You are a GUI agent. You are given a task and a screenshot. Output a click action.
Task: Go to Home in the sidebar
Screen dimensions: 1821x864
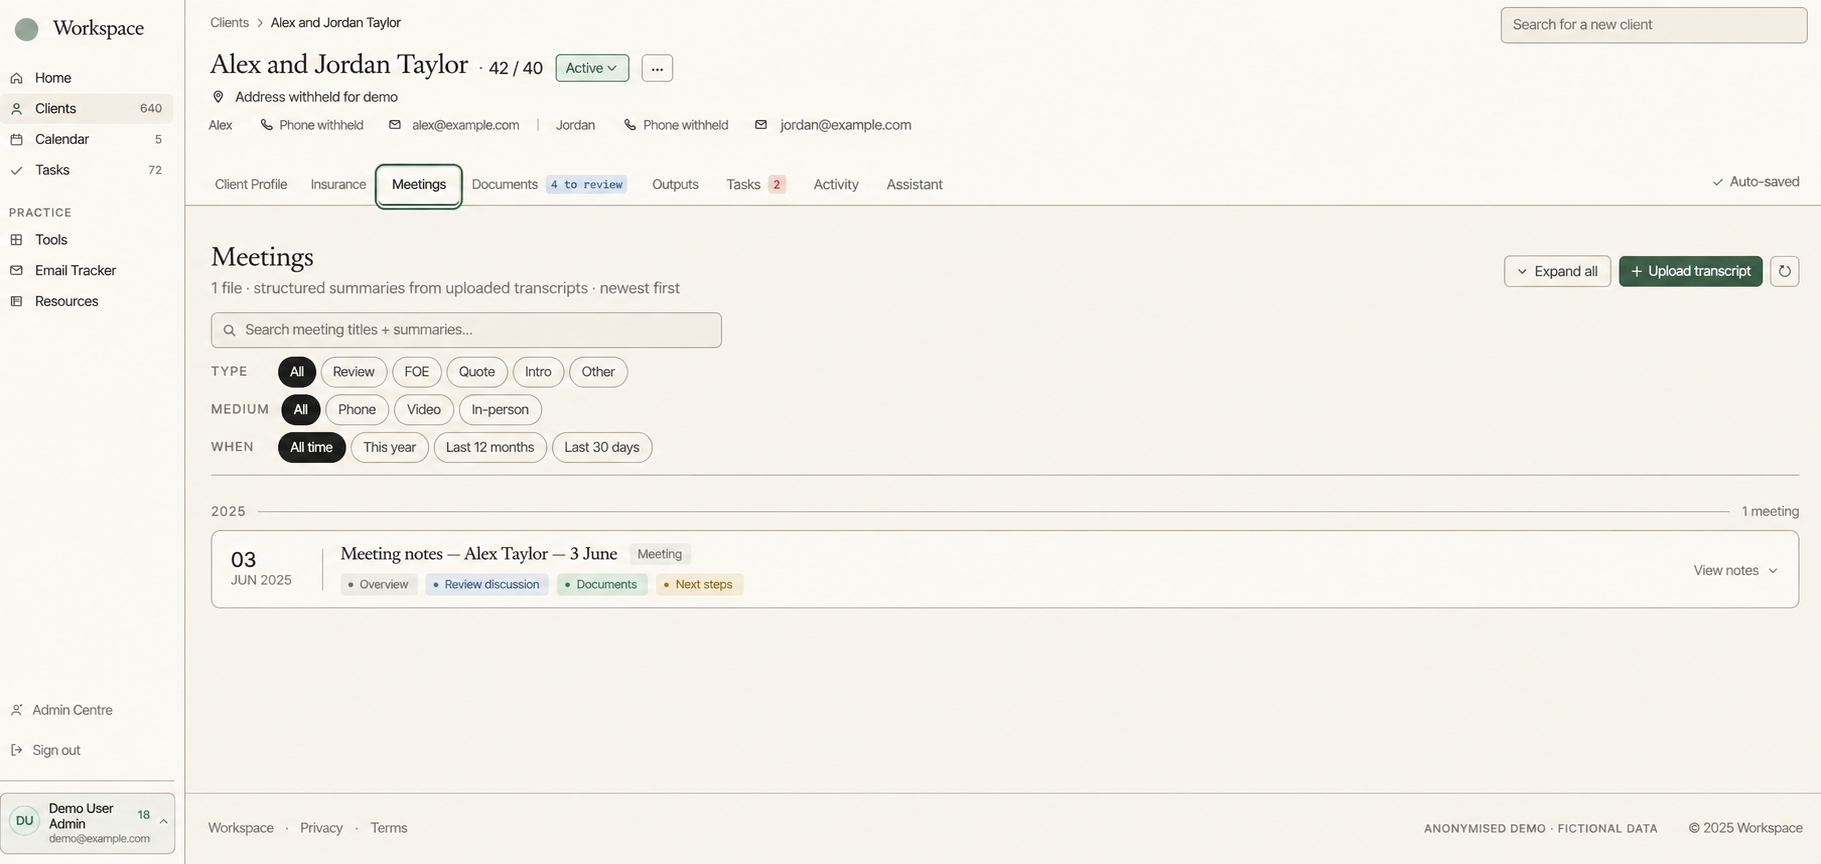click(53, 78)
